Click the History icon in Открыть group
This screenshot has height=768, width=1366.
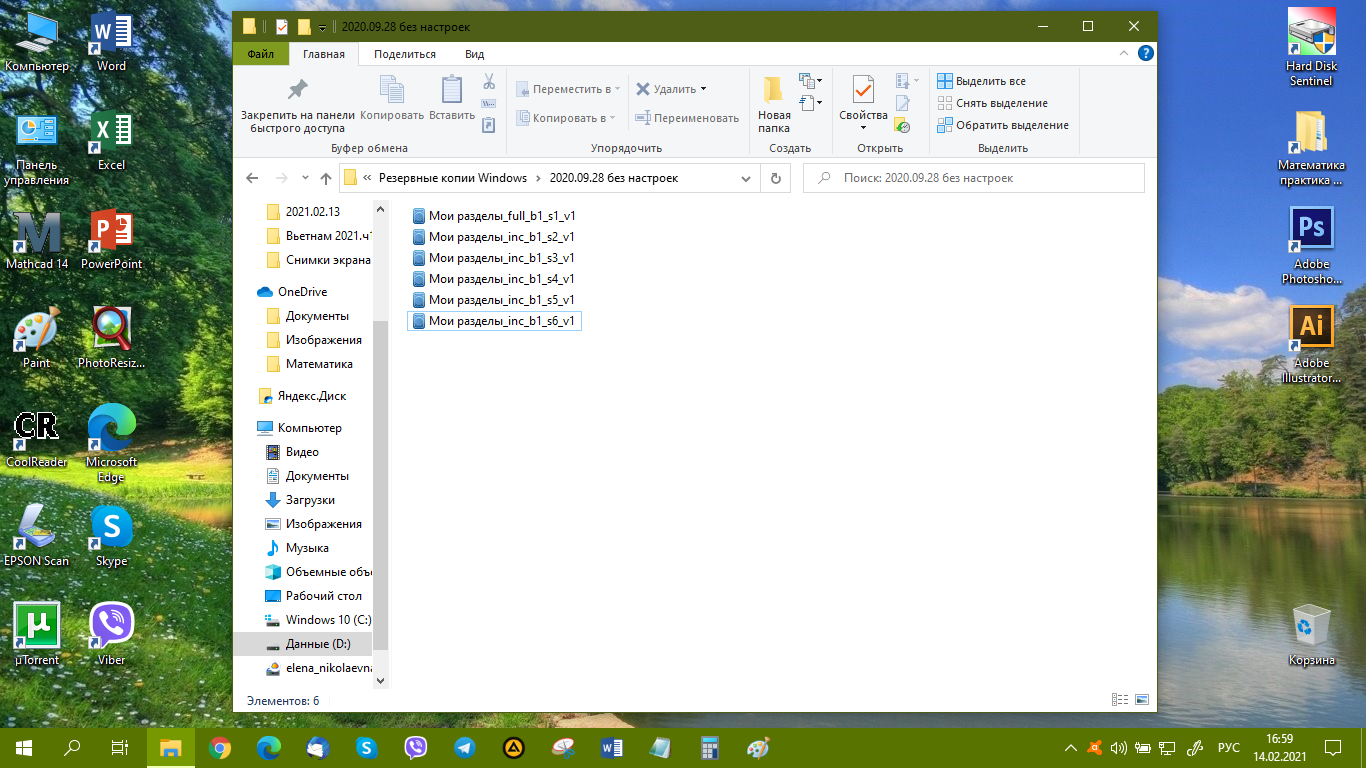coord(903,125)
